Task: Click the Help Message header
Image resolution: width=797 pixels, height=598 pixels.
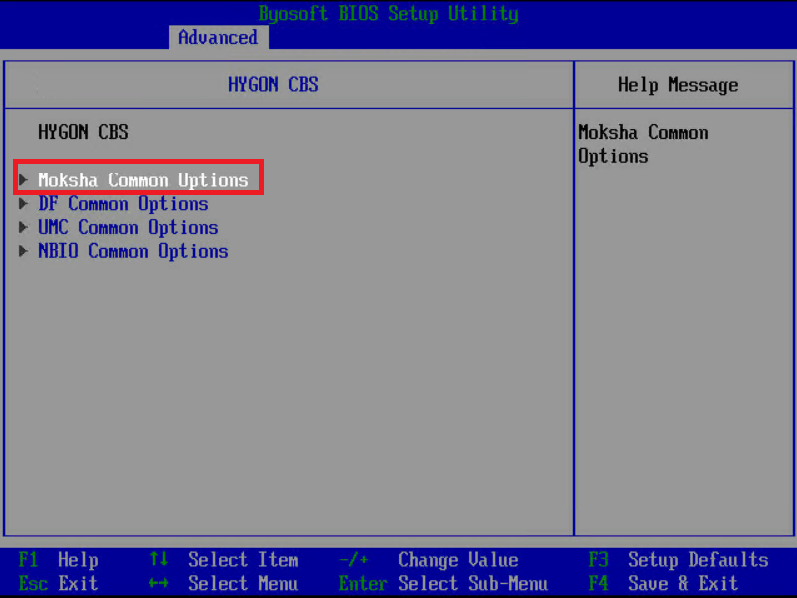Action: tap(678, 85)
